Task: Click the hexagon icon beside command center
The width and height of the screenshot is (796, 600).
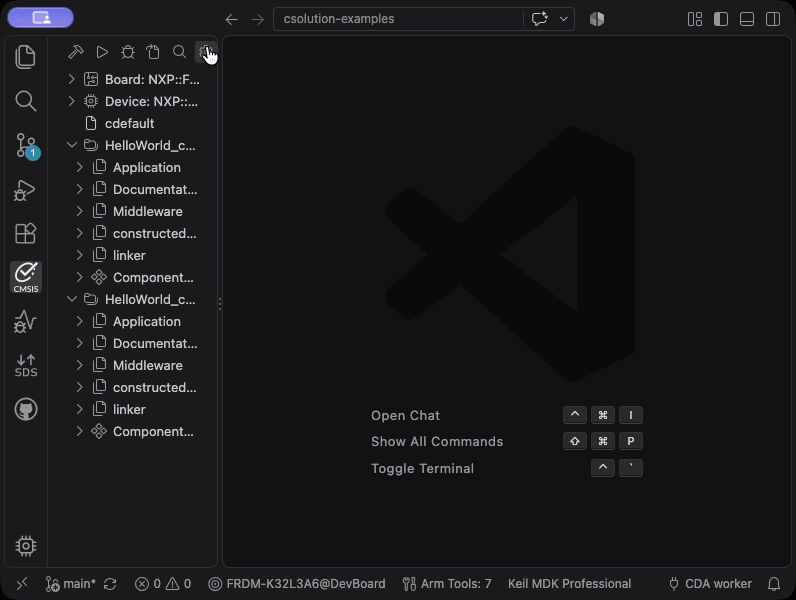Action: (x=597, y=19)
